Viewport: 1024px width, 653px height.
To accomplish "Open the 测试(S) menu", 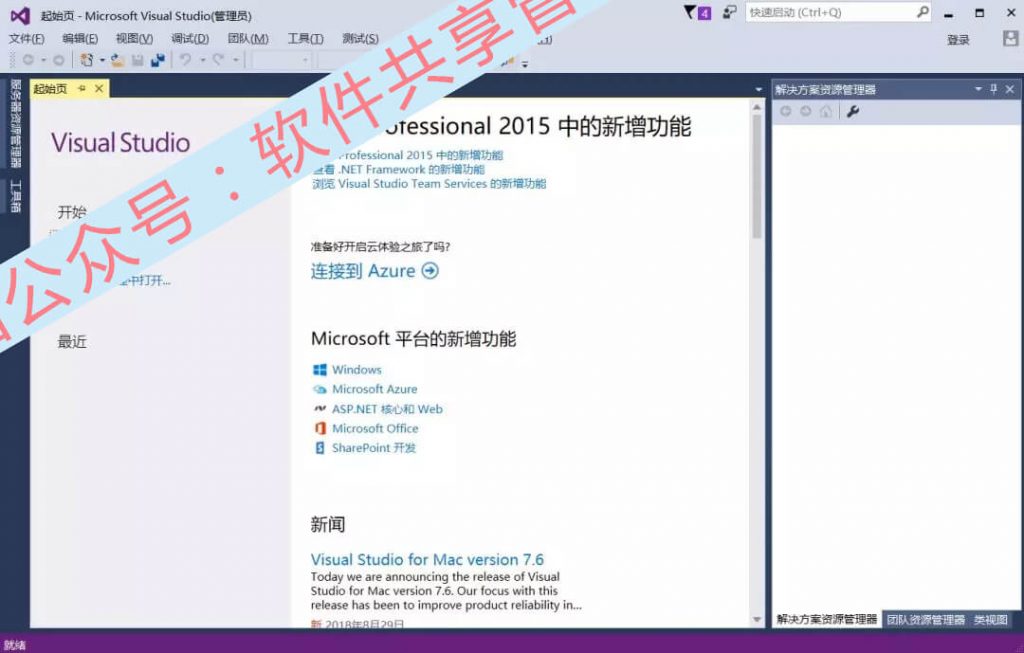I will click(360, 39).
